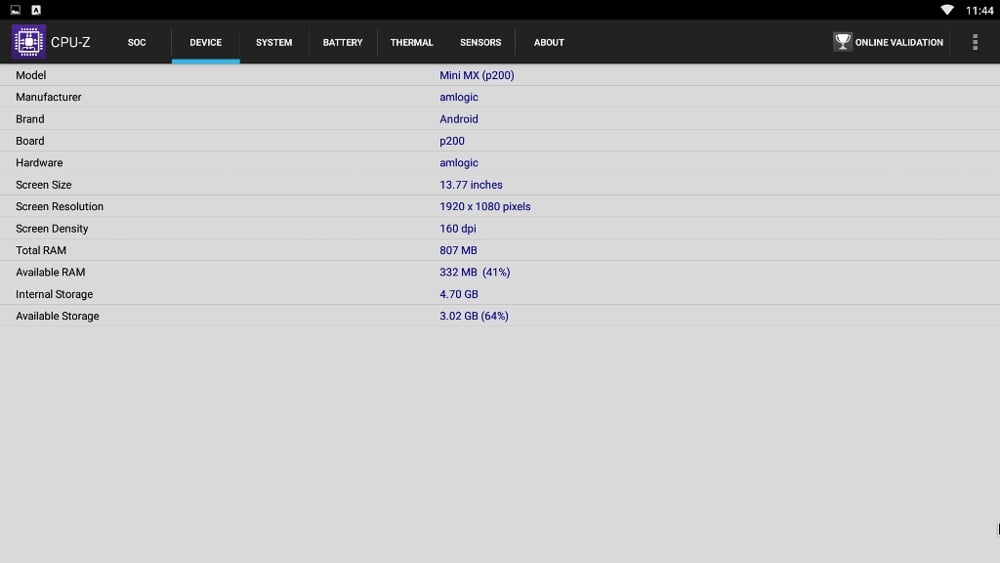Click the value 4.70 GB
Image resolution: width=1000 pixels, height=563 pixels.
tap(459, 294)
